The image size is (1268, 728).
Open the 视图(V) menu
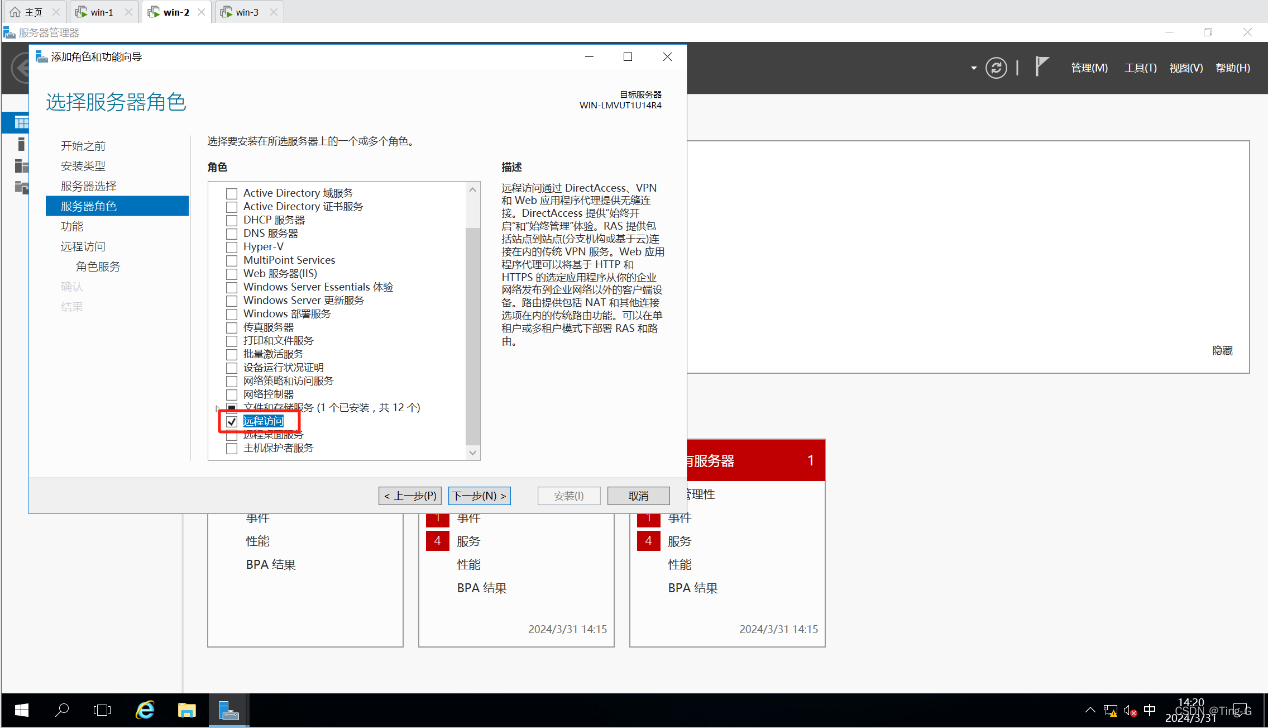pos(1186,68)
